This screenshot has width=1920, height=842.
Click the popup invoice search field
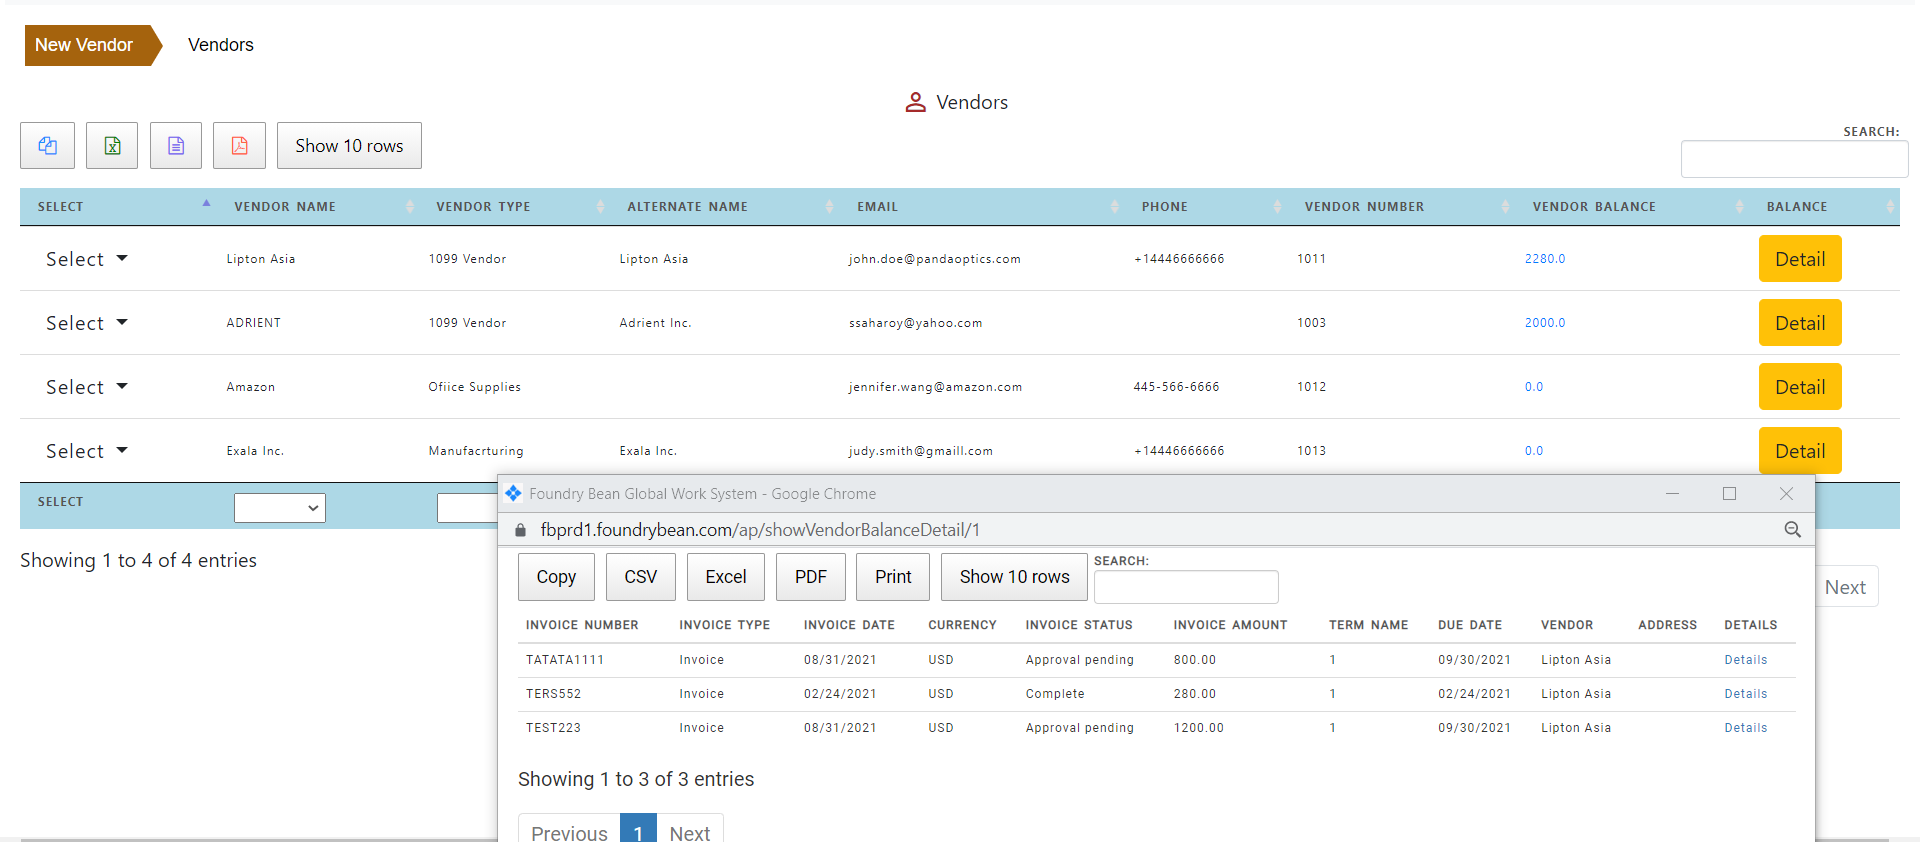point(1186,587)
